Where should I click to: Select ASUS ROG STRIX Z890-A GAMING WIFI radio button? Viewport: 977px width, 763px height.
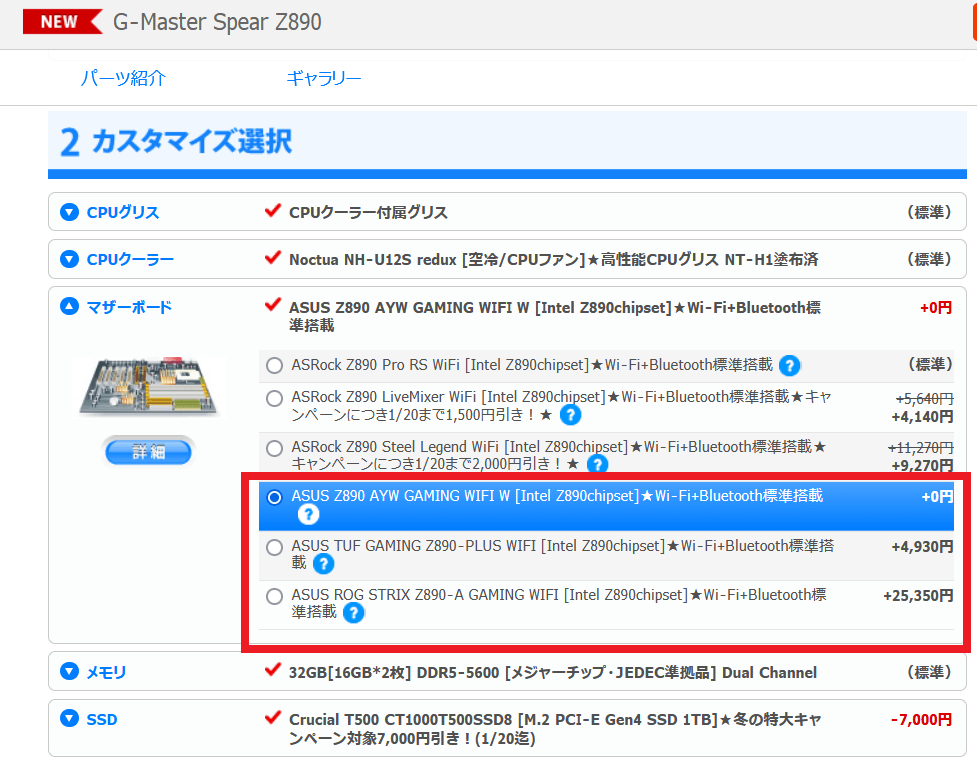click(x=274, y=597)
